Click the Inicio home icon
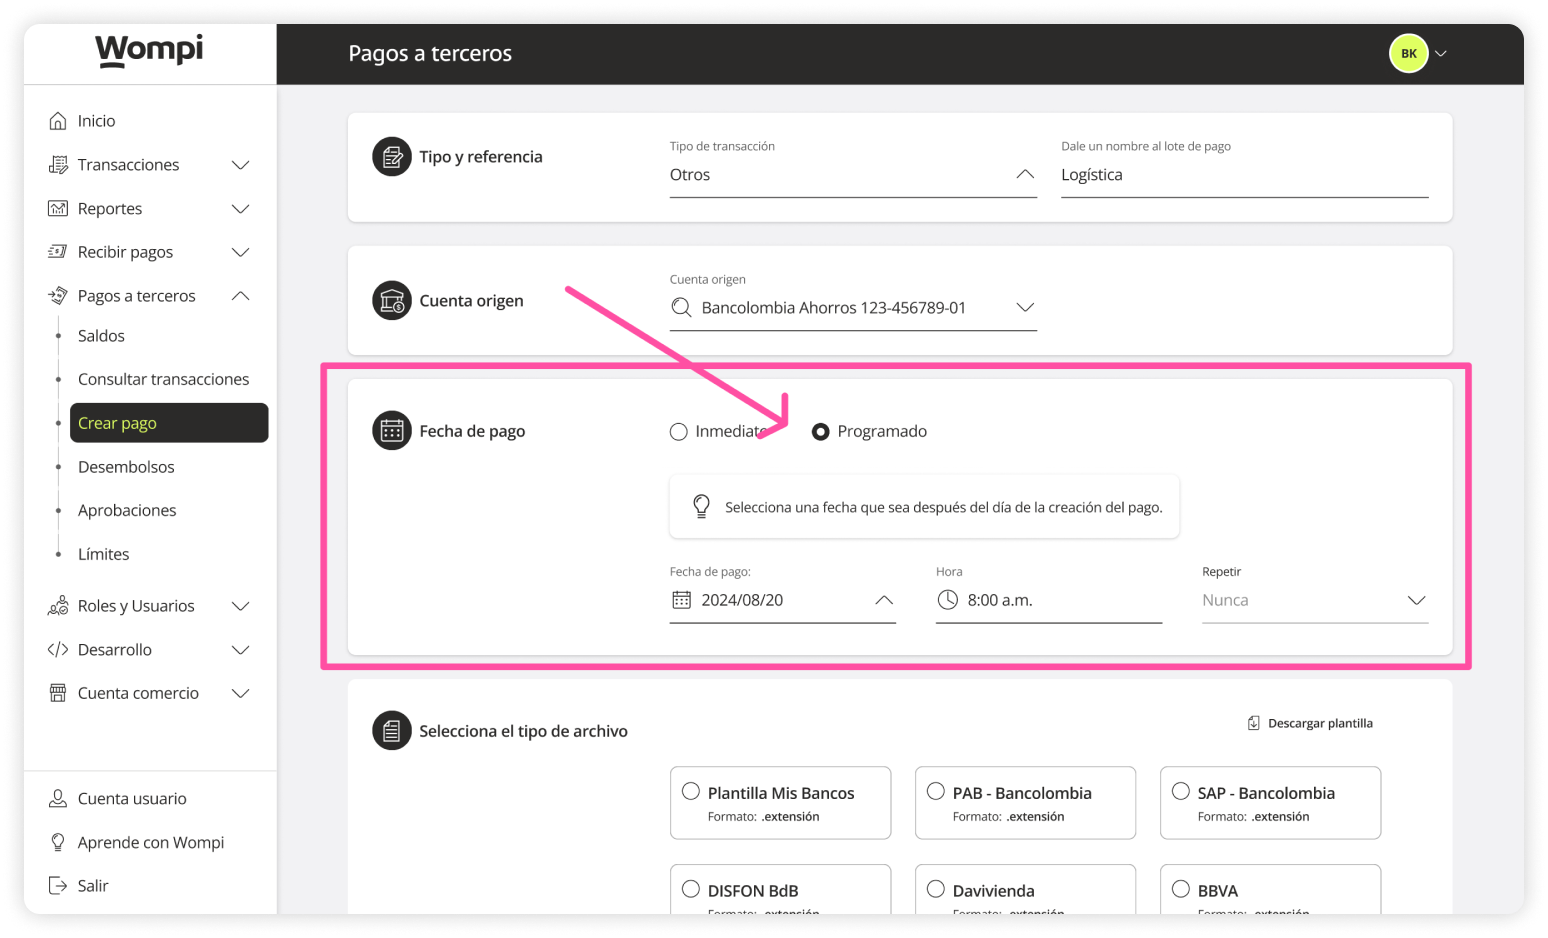The width and height of the screenshot is (1548, 938). 58,120
